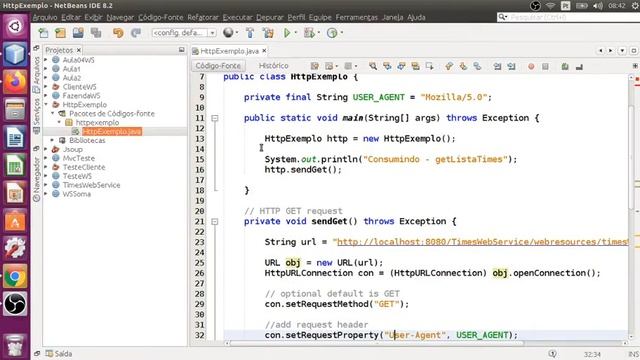Open the Arquivos side panel tab
The image size is (640, 360).
[36, 74]
